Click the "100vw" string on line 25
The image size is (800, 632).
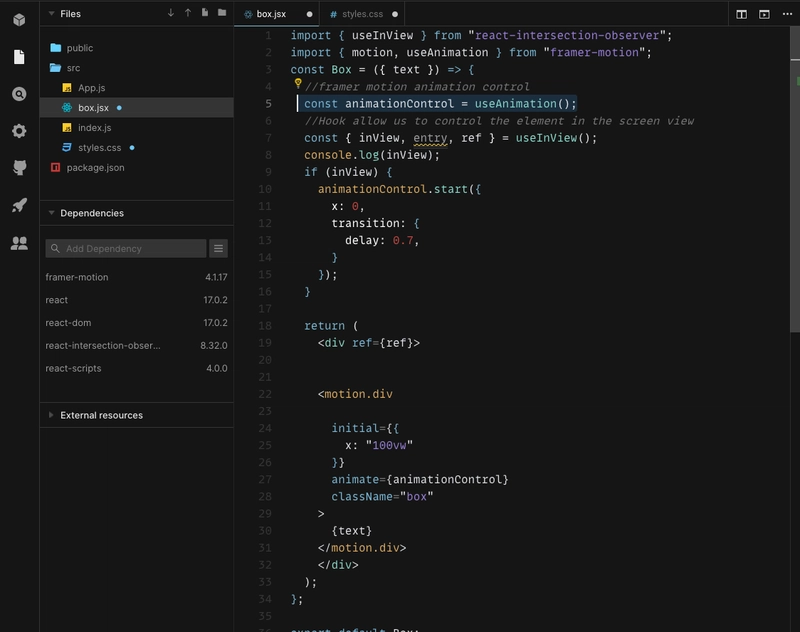(389, 445)
